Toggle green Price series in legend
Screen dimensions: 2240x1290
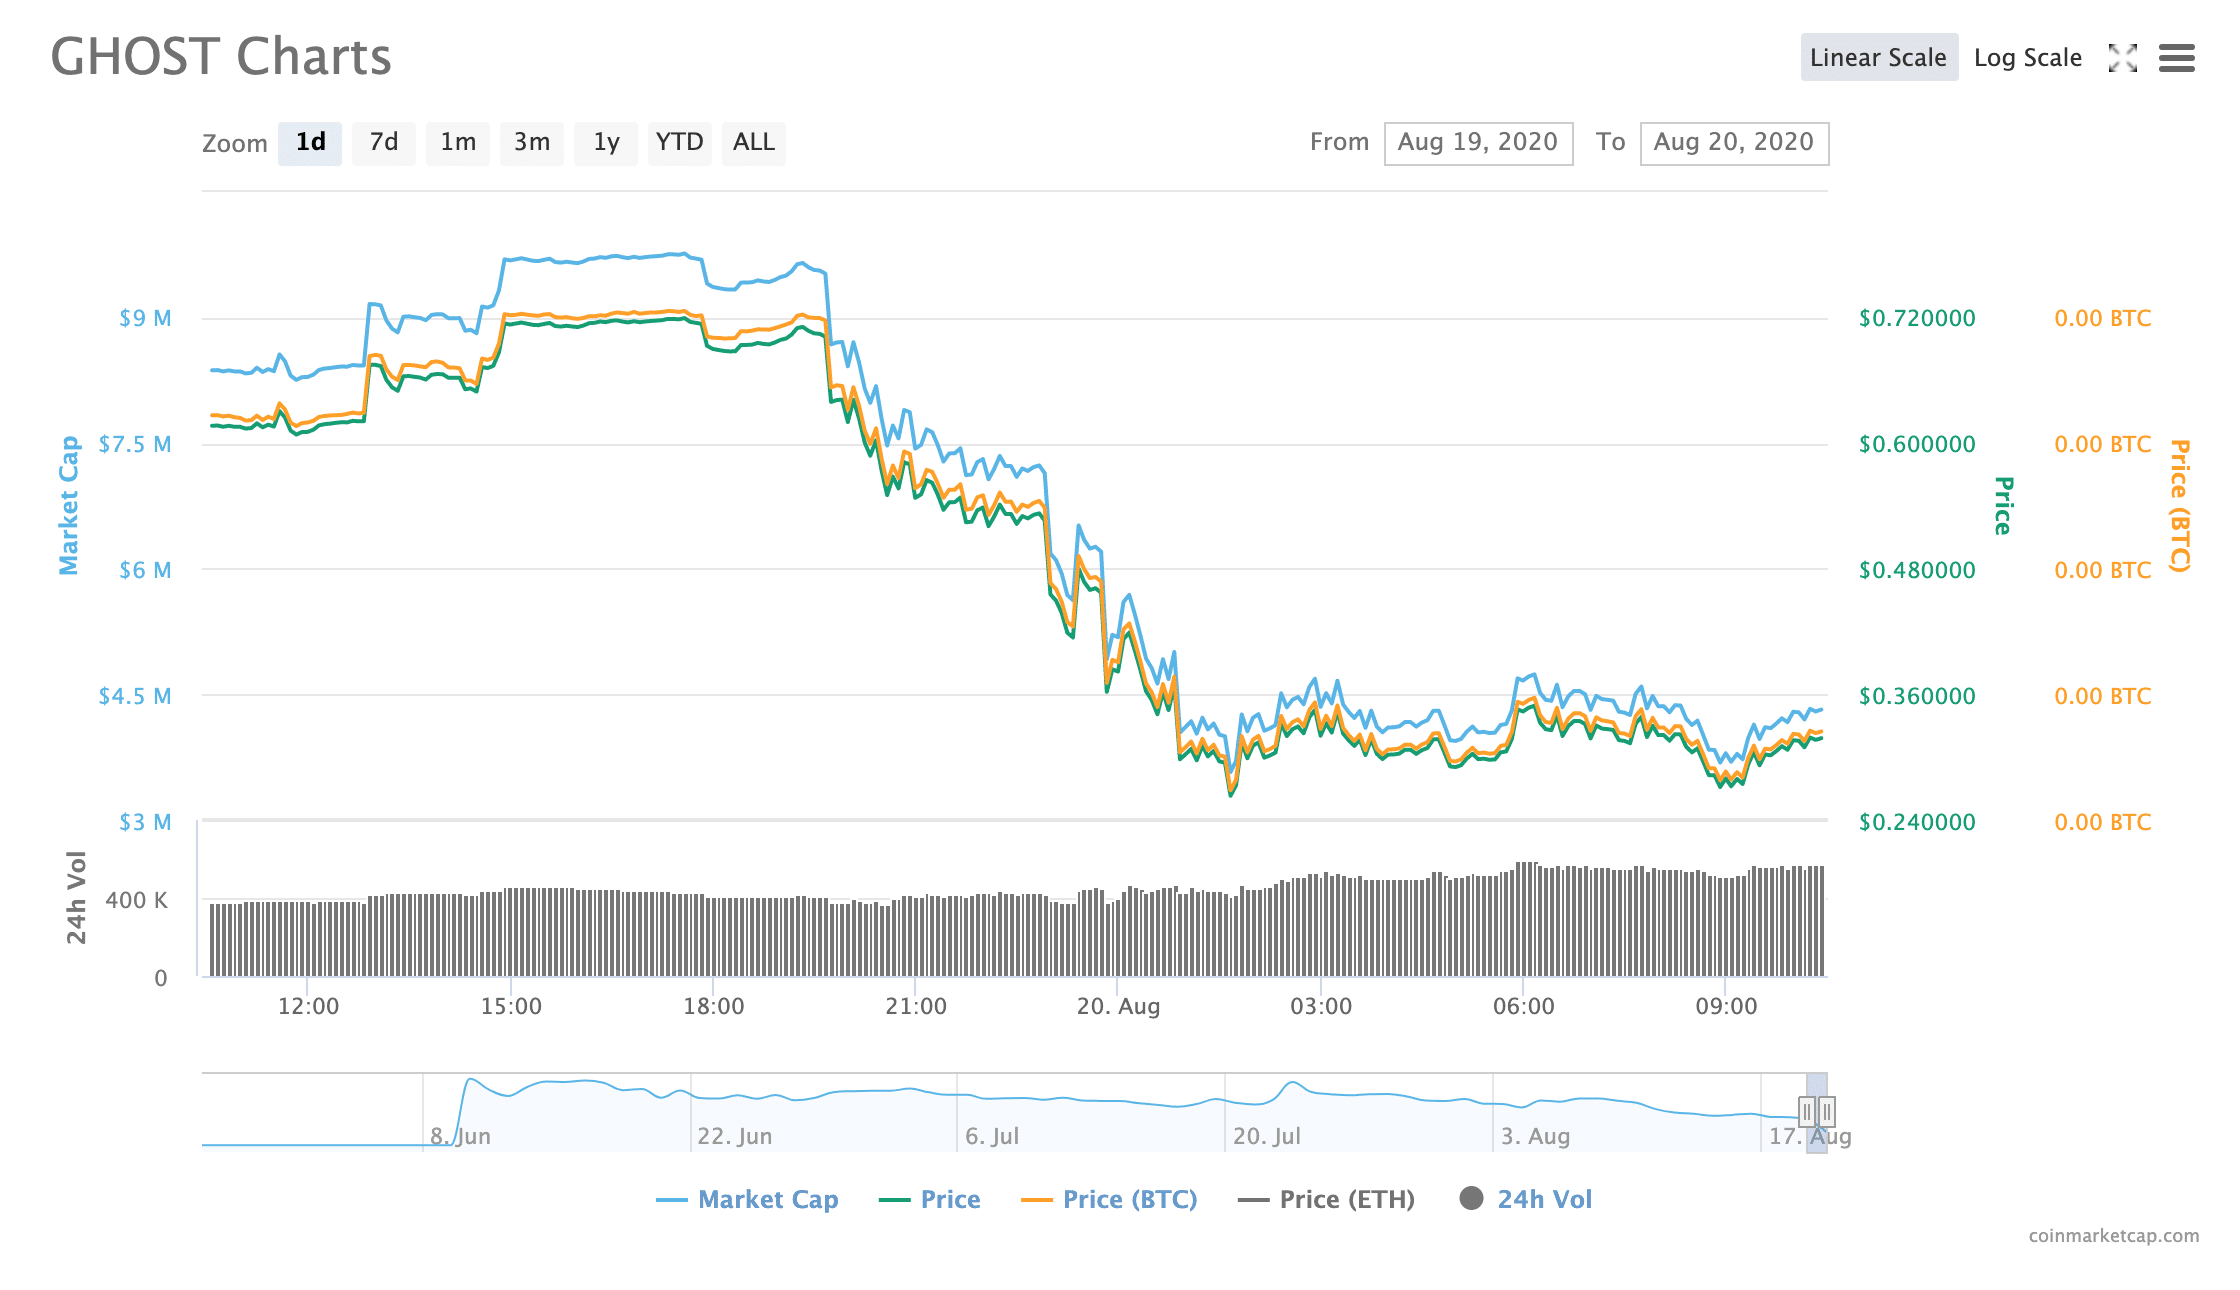(949, 1199)
